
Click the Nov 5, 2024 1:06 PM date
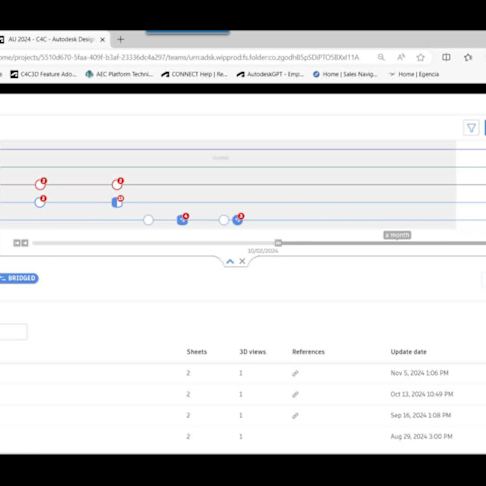(420, 373)
